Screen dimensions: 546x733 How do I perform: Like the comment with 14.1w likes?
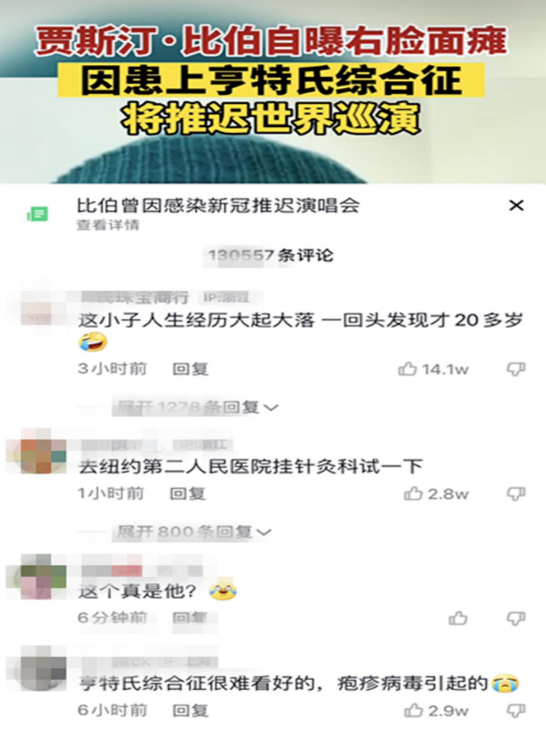tap(407, 369)
